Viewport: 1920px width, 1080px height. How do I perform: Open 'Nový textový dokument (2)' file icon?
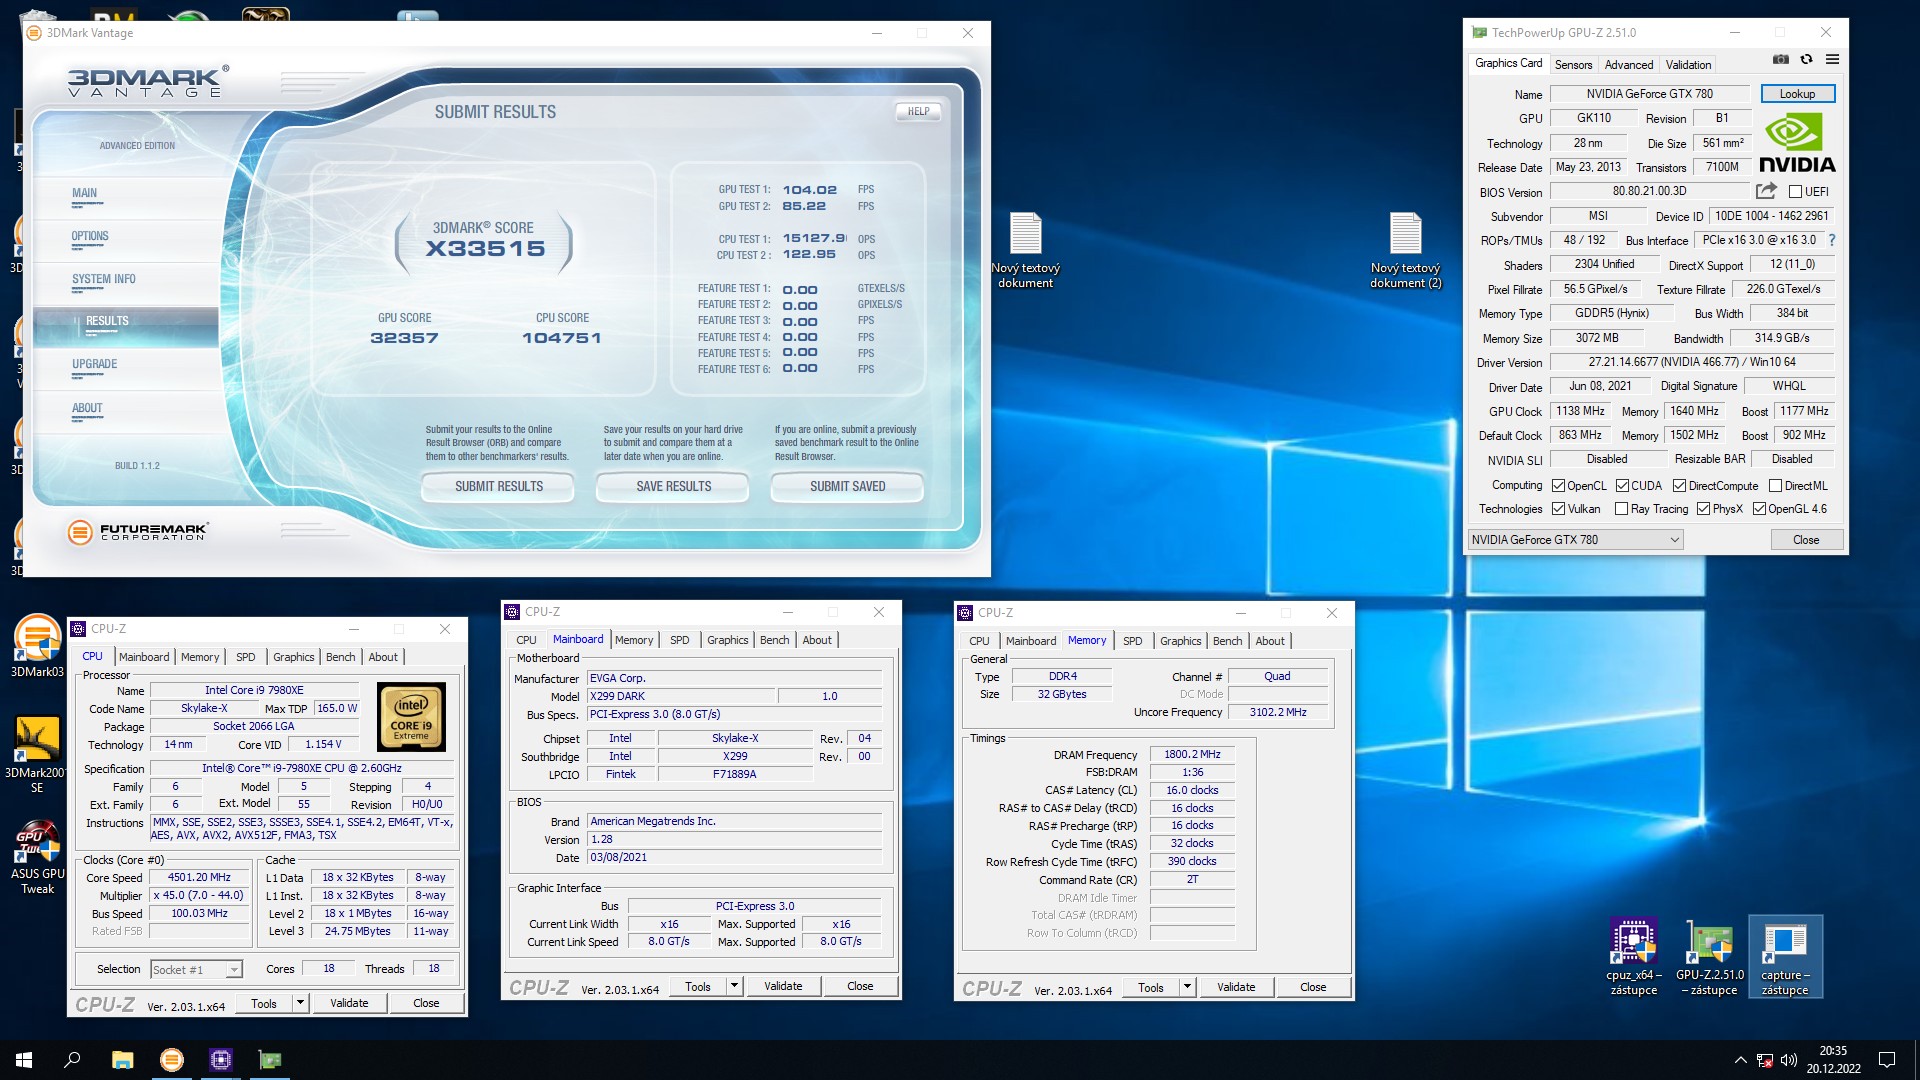[x=1405, y=250]
